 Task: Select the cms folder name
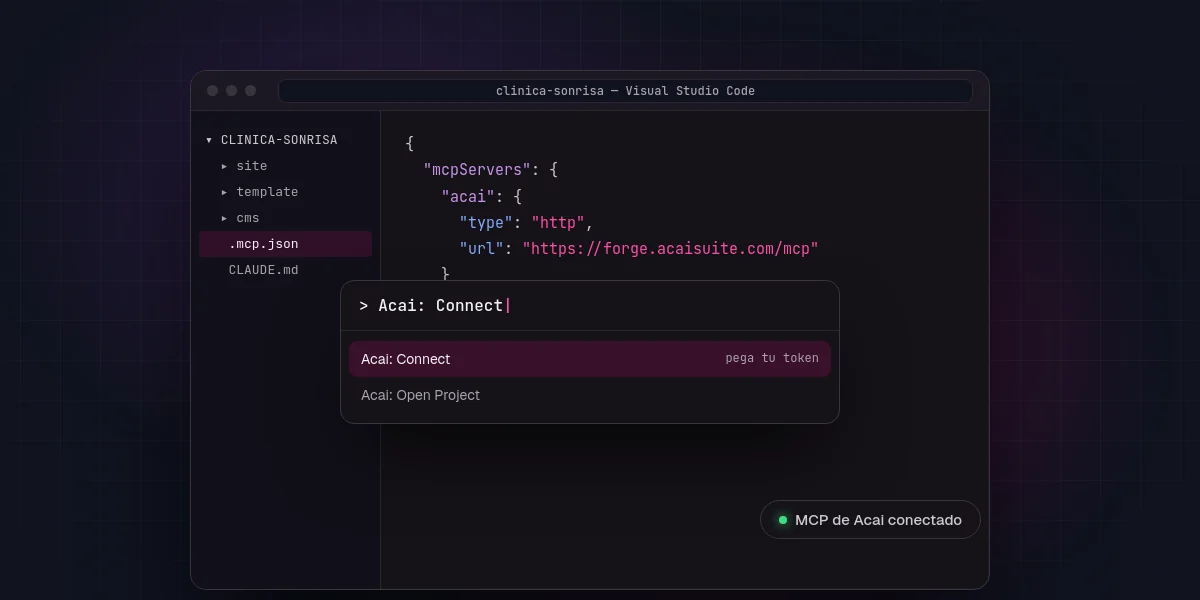248,218
